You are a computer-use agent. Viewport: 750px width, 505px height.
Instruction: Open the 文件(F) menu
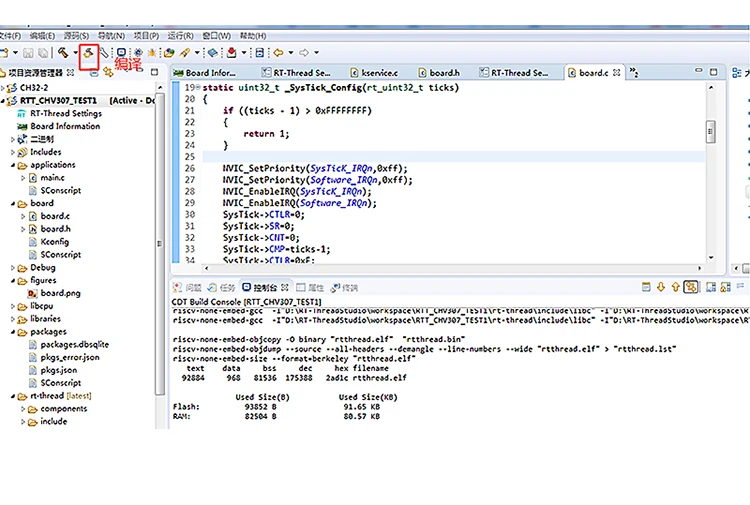tap(11, 36)
